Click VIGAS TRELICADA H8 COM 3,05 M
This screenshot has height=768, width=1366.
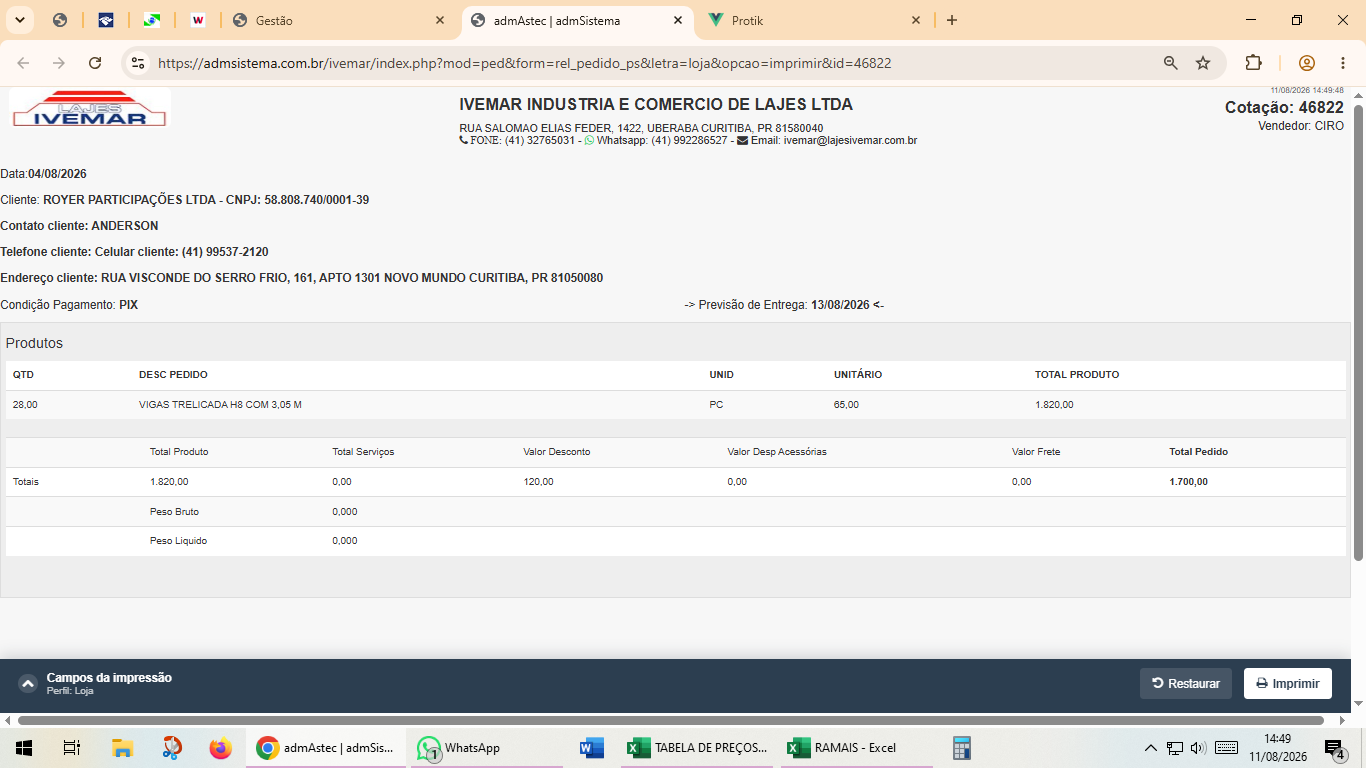click(220, 404)
